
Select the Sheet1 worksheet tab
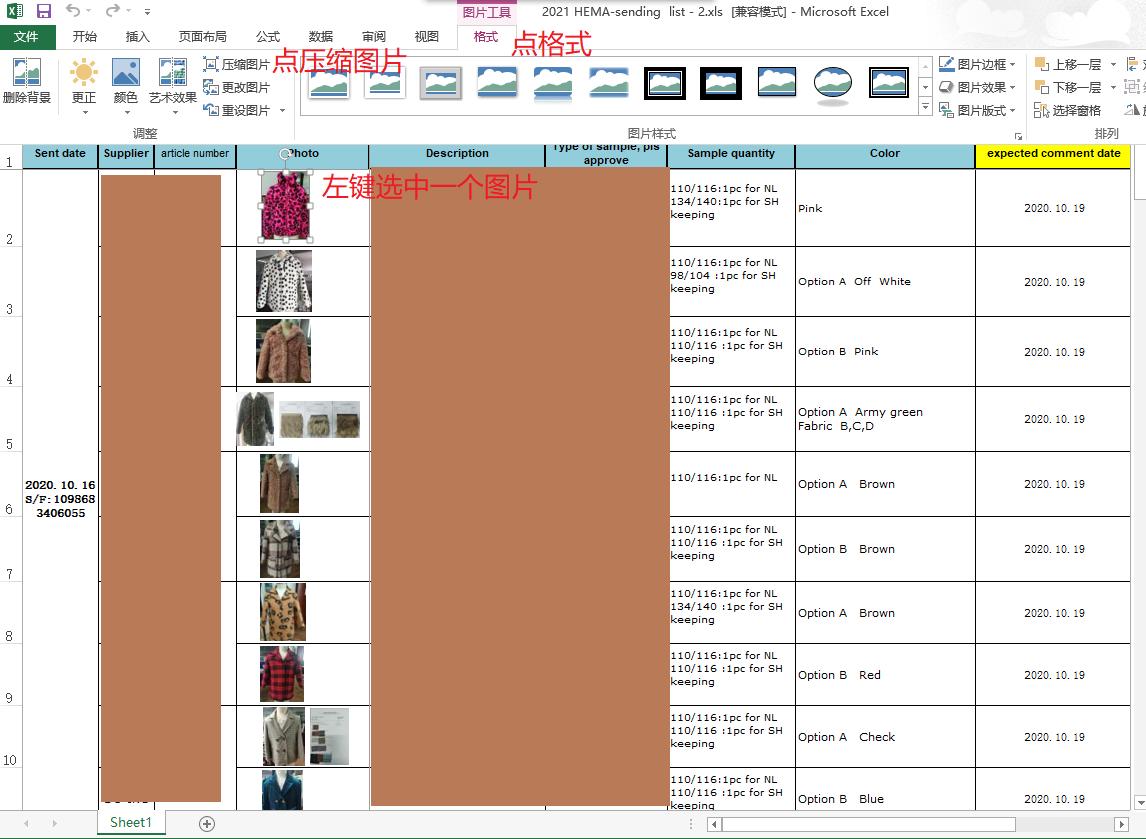[x=131, y=823]
